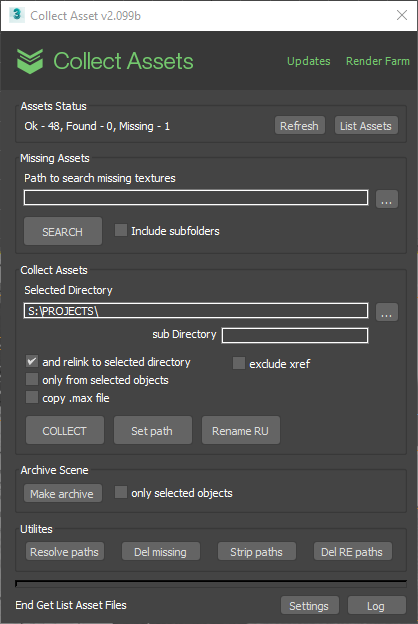Image resolution: width=418 pixels, height=624 pixels.
Task: Focus the sub Directory input field
Action: coord(295,335)
